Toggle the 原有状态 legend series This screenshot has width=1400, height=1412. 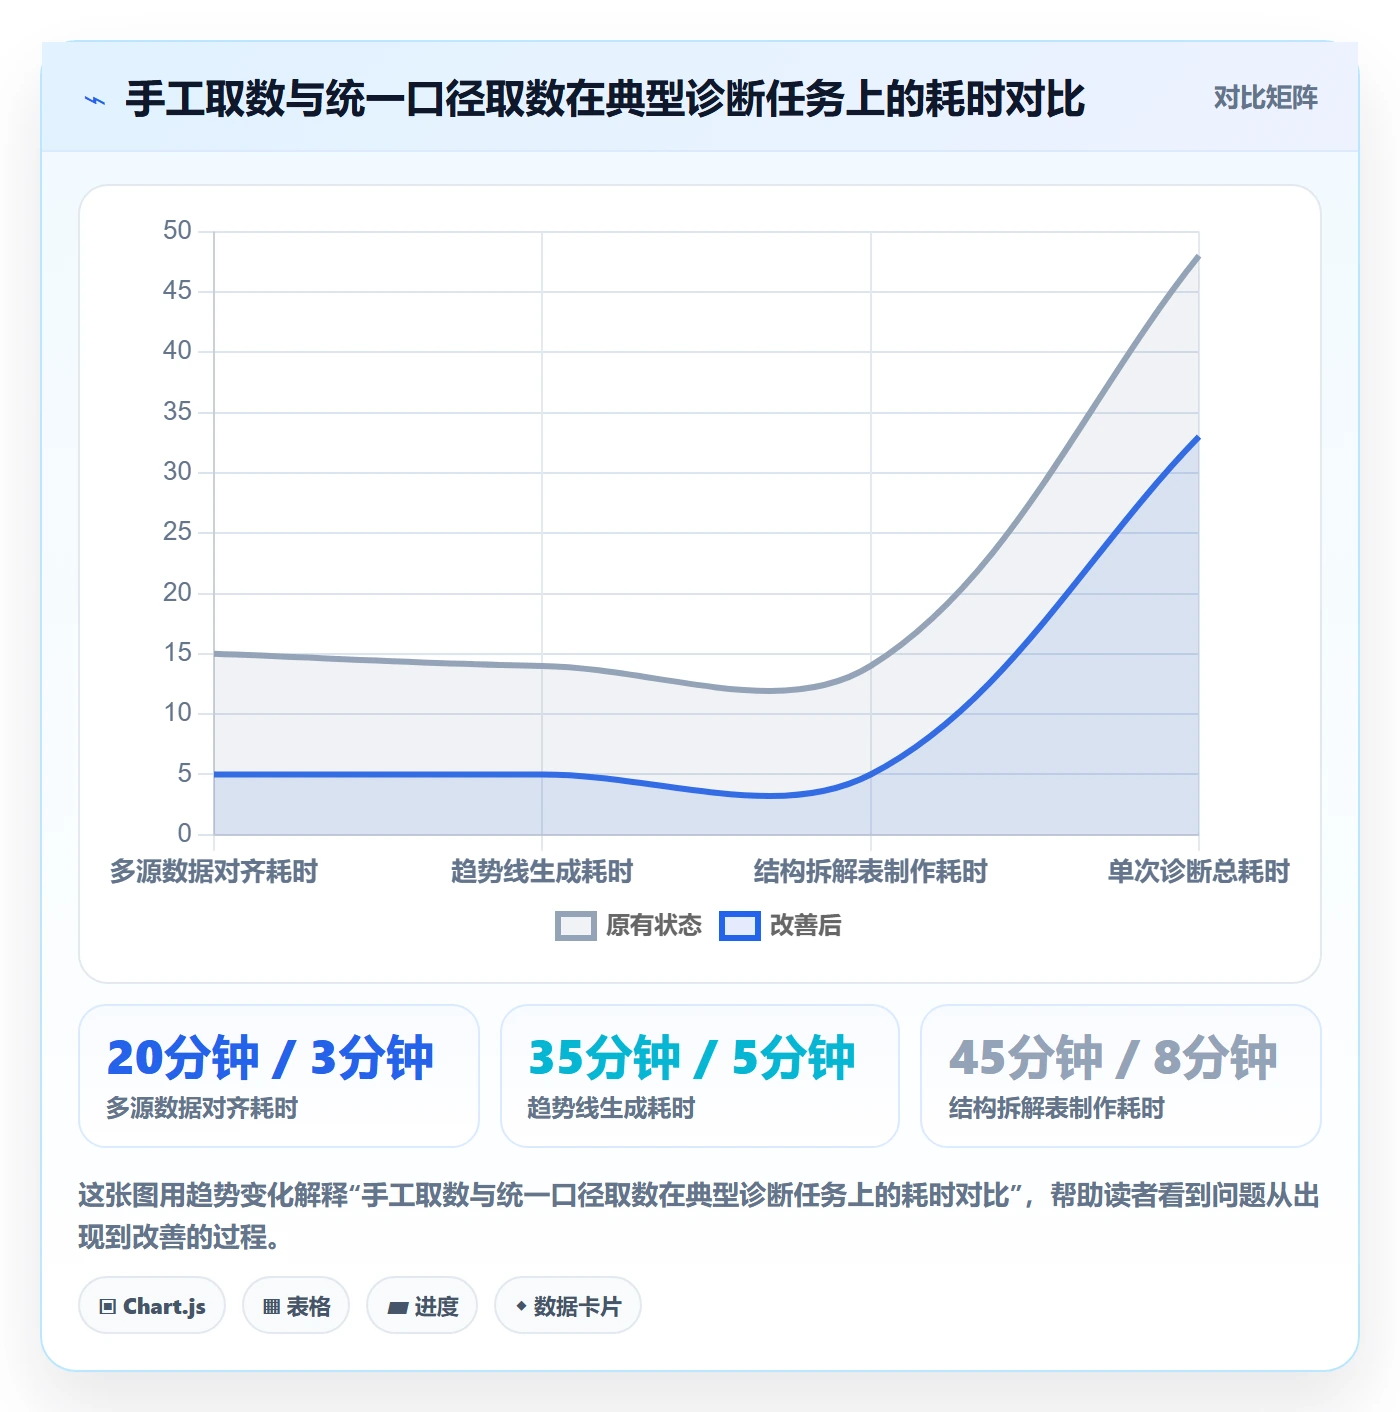coord(629,925)
